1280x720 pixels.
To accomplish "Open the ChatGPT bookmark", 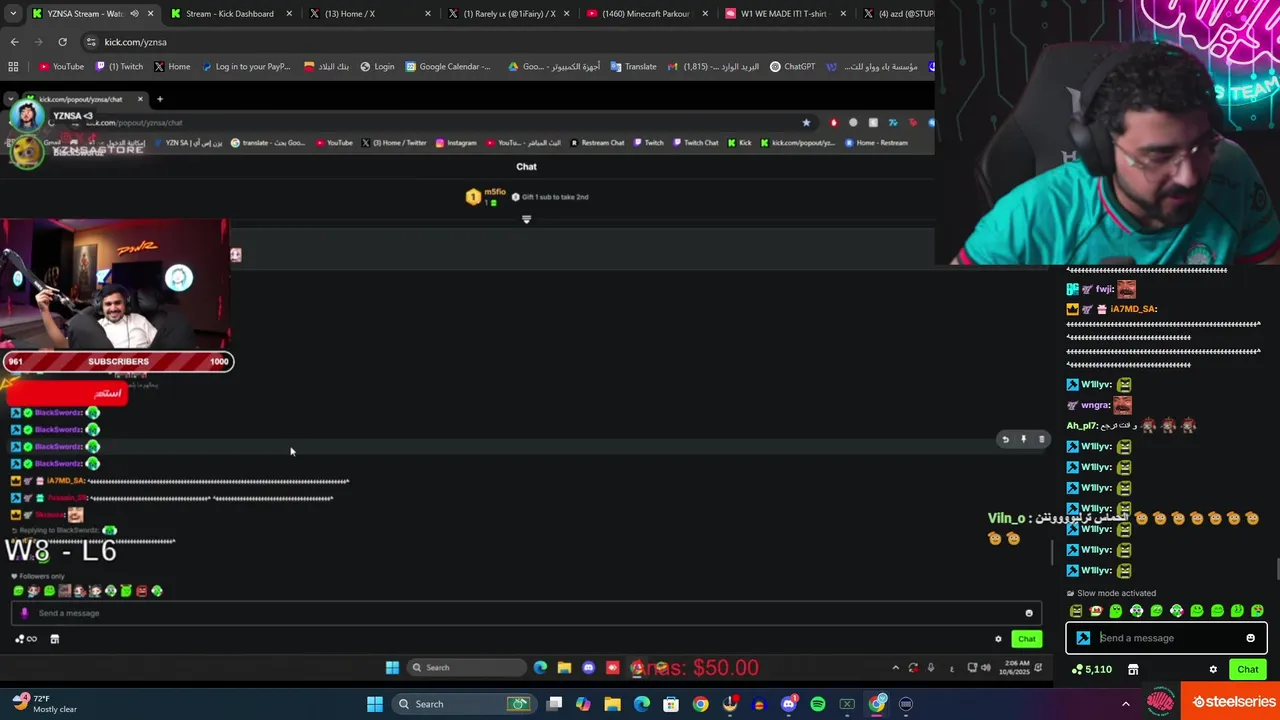I will tap(792, 67).
